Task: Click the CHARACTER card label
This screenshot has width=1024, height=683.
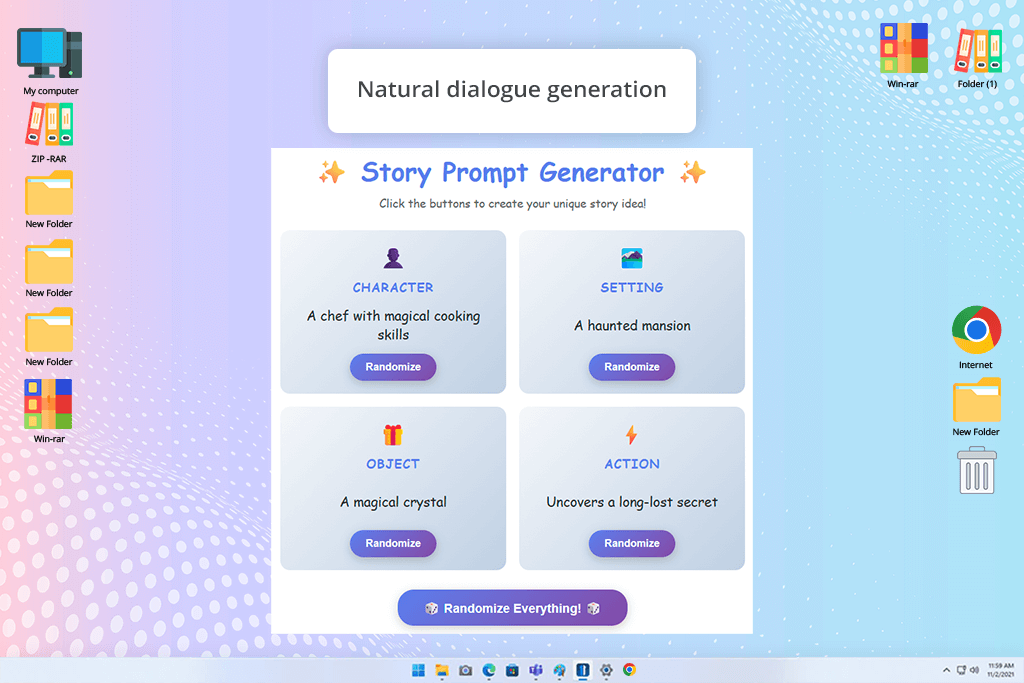Action: click(x=392, y=287)
